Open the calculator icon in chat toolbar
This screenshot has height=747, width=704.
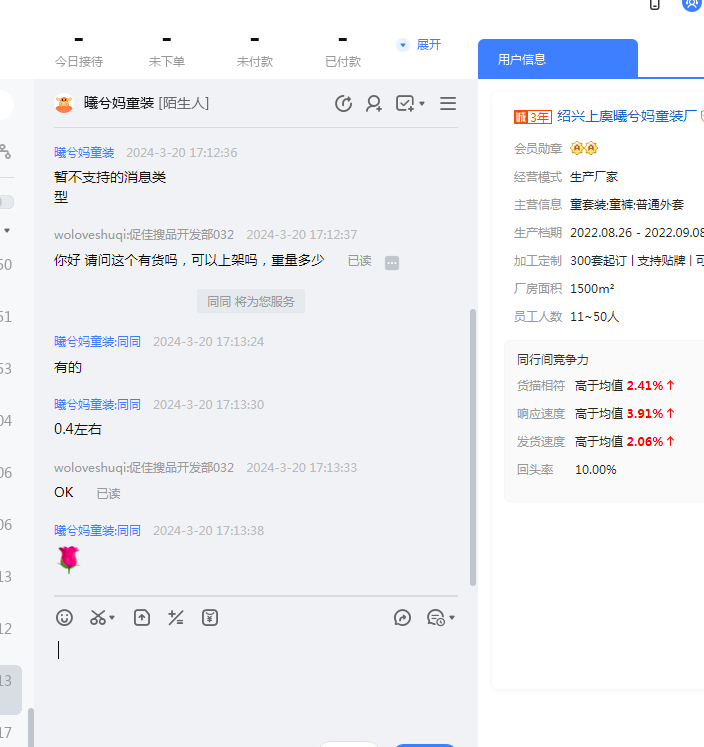click(x=176, y=618)
